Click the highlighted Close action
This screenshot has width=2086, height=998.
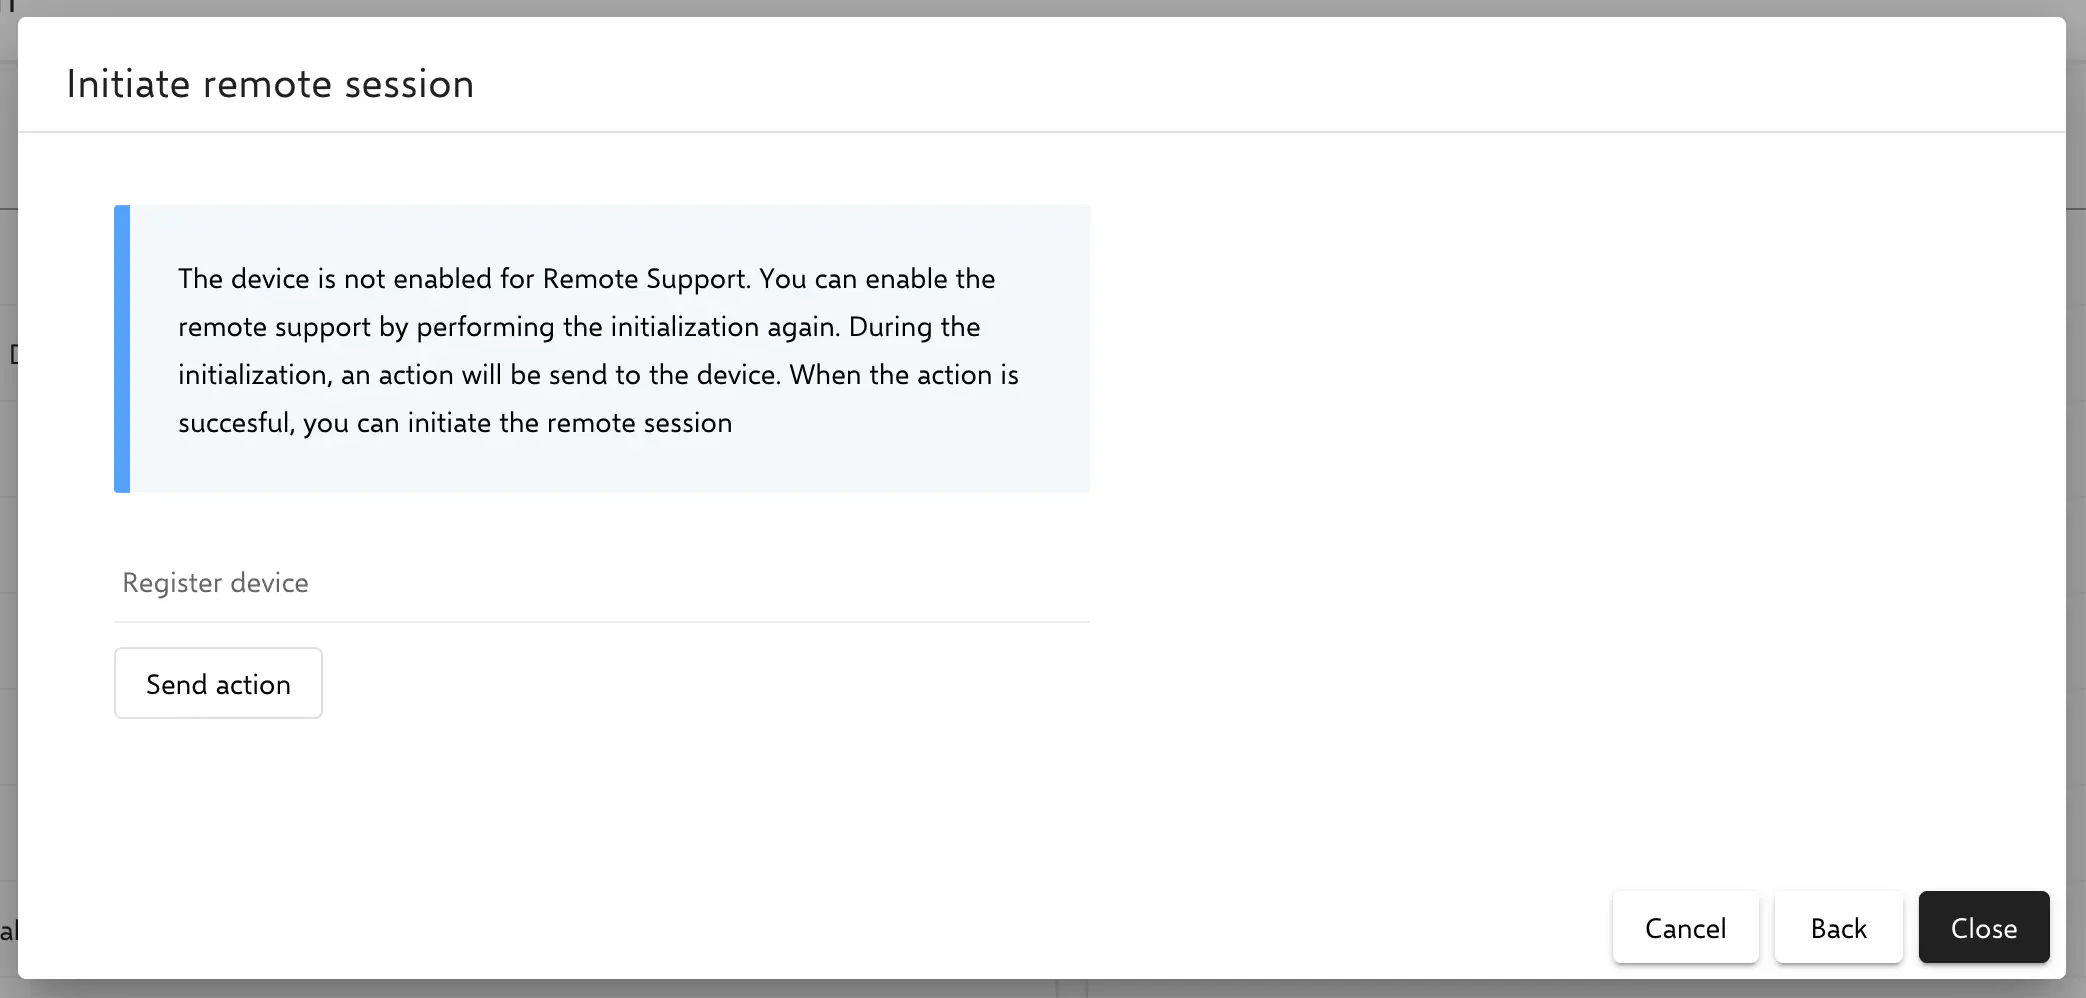tap(1983, 927)
